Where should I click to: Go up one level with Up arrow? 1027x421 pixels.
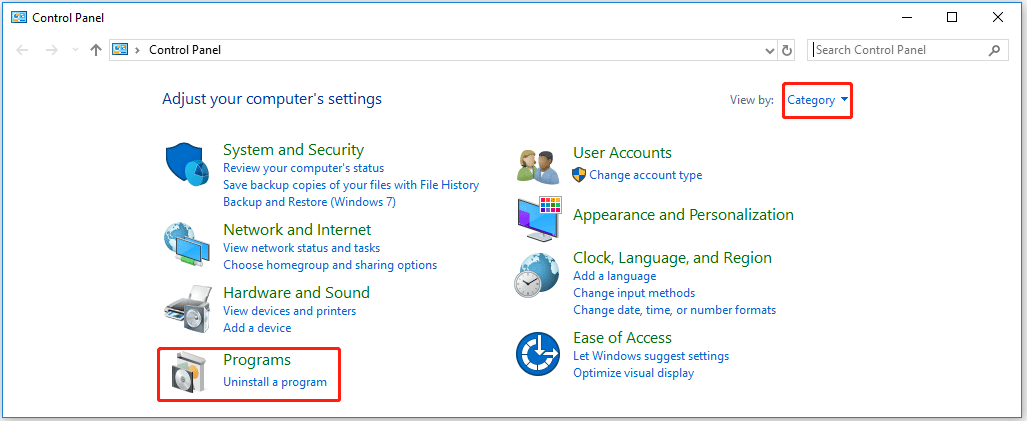[96, 50]
